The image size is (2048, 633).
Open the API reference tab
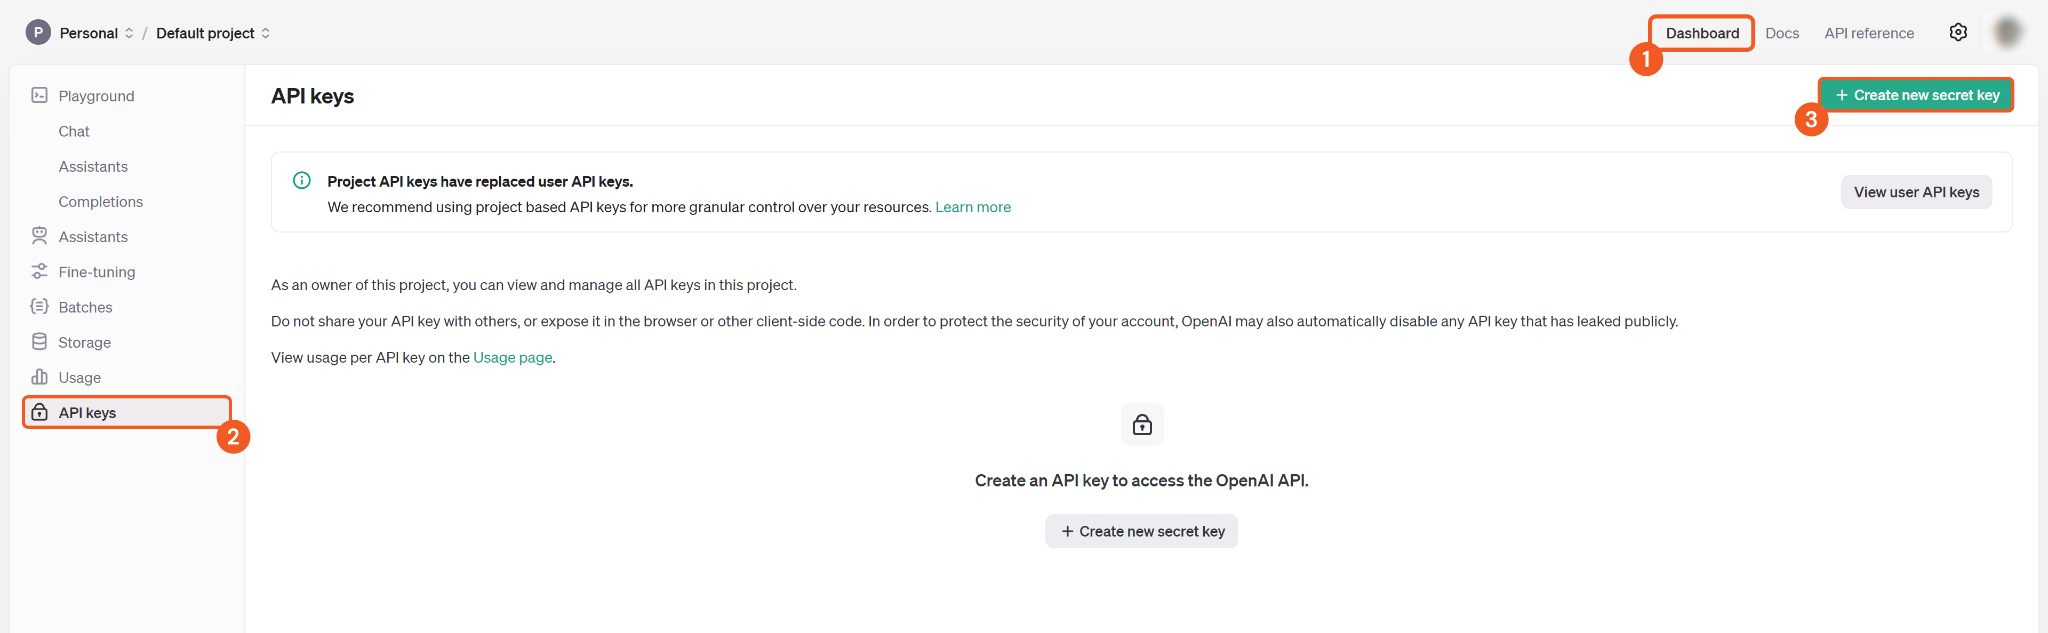click(1869, 33)
